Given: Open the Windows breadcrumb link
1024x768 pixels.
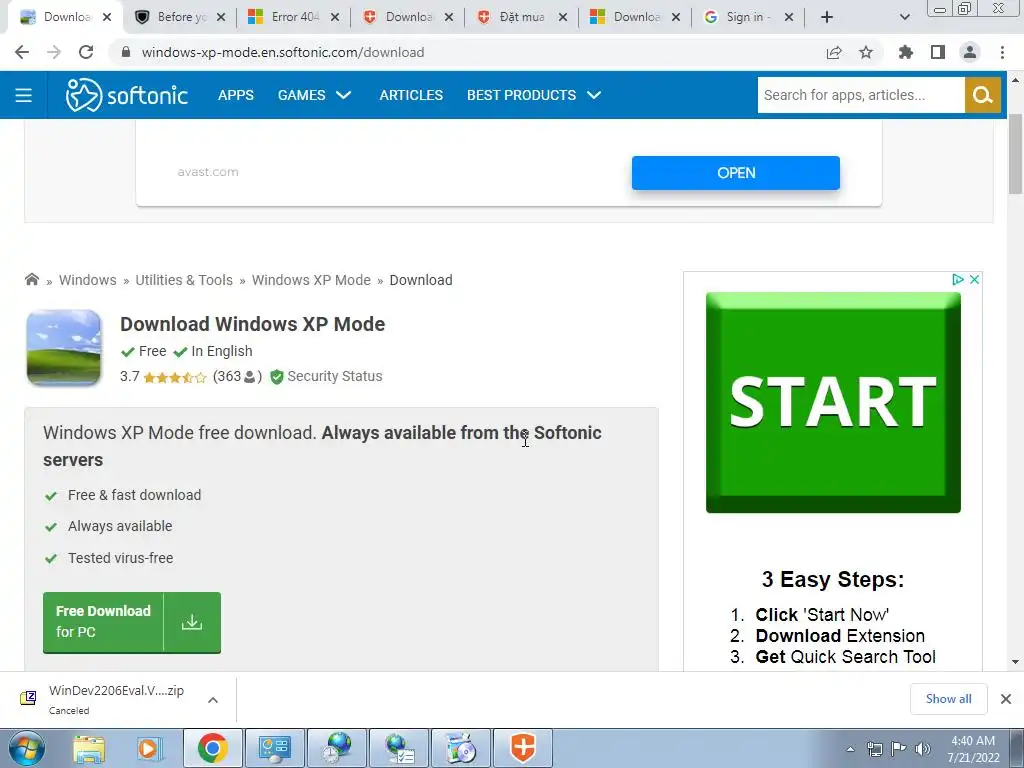Looking at the screenshot, I should click(88, 280).
